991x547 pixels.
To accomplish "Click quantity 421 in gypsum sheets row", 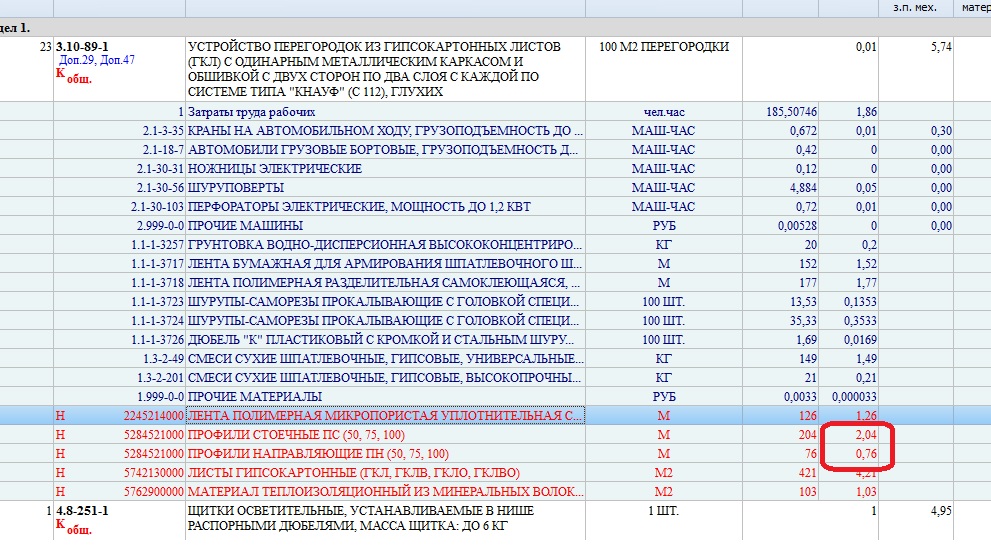I will 807,472.
